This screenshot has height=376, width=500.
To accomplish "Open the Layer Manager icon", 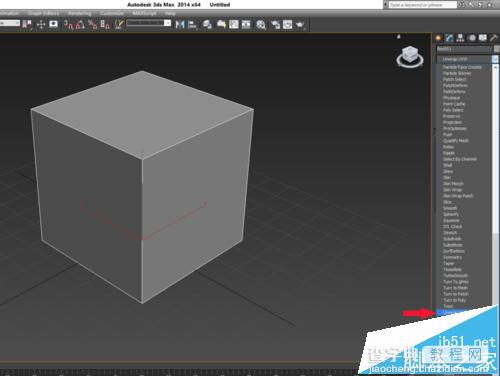I will point(207,24).
